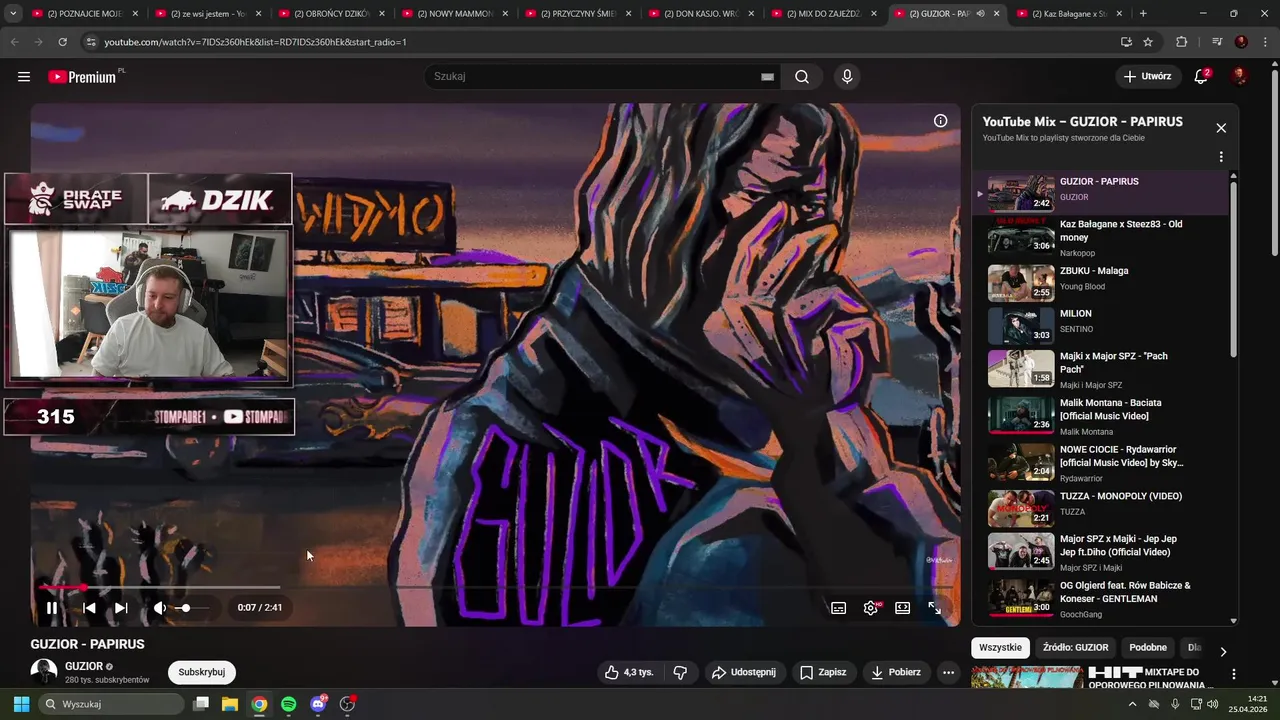Screen dimensions: 1280x720
Task: Select the Wszystkie filter chip
Action: [1000, 647]
